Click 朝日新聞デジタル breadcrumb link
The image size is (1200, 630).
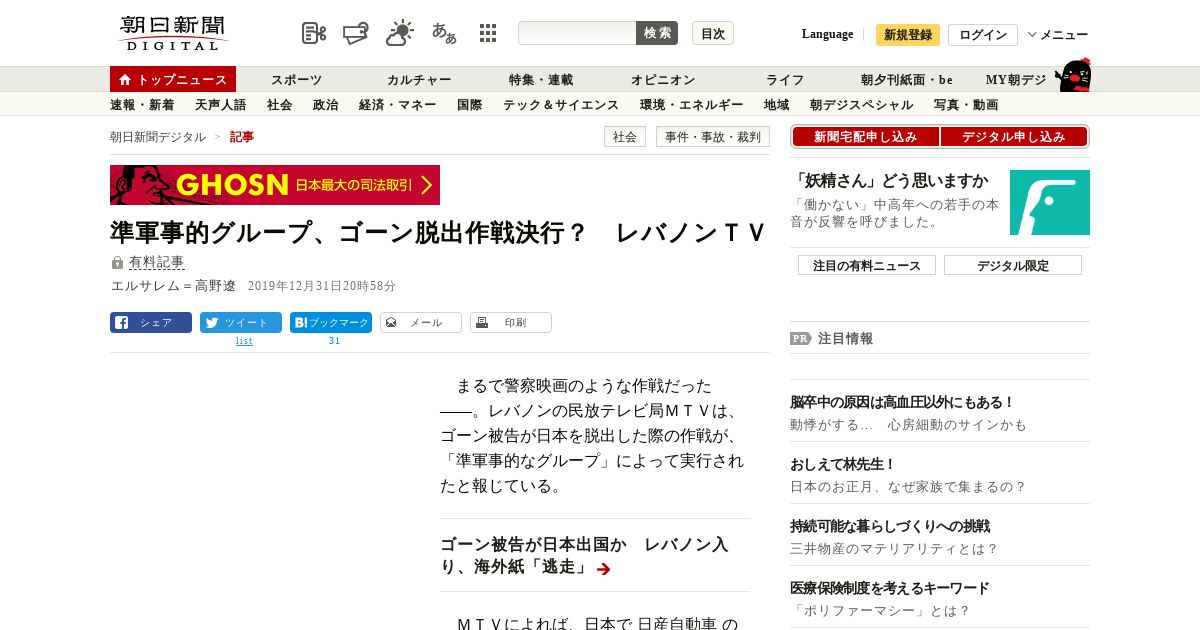tap(158, 137)
